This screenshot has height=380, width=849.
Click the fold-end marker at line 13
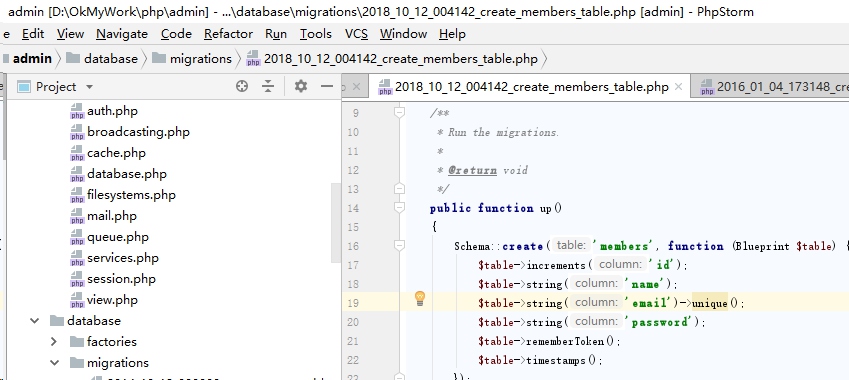coord(400,189)
